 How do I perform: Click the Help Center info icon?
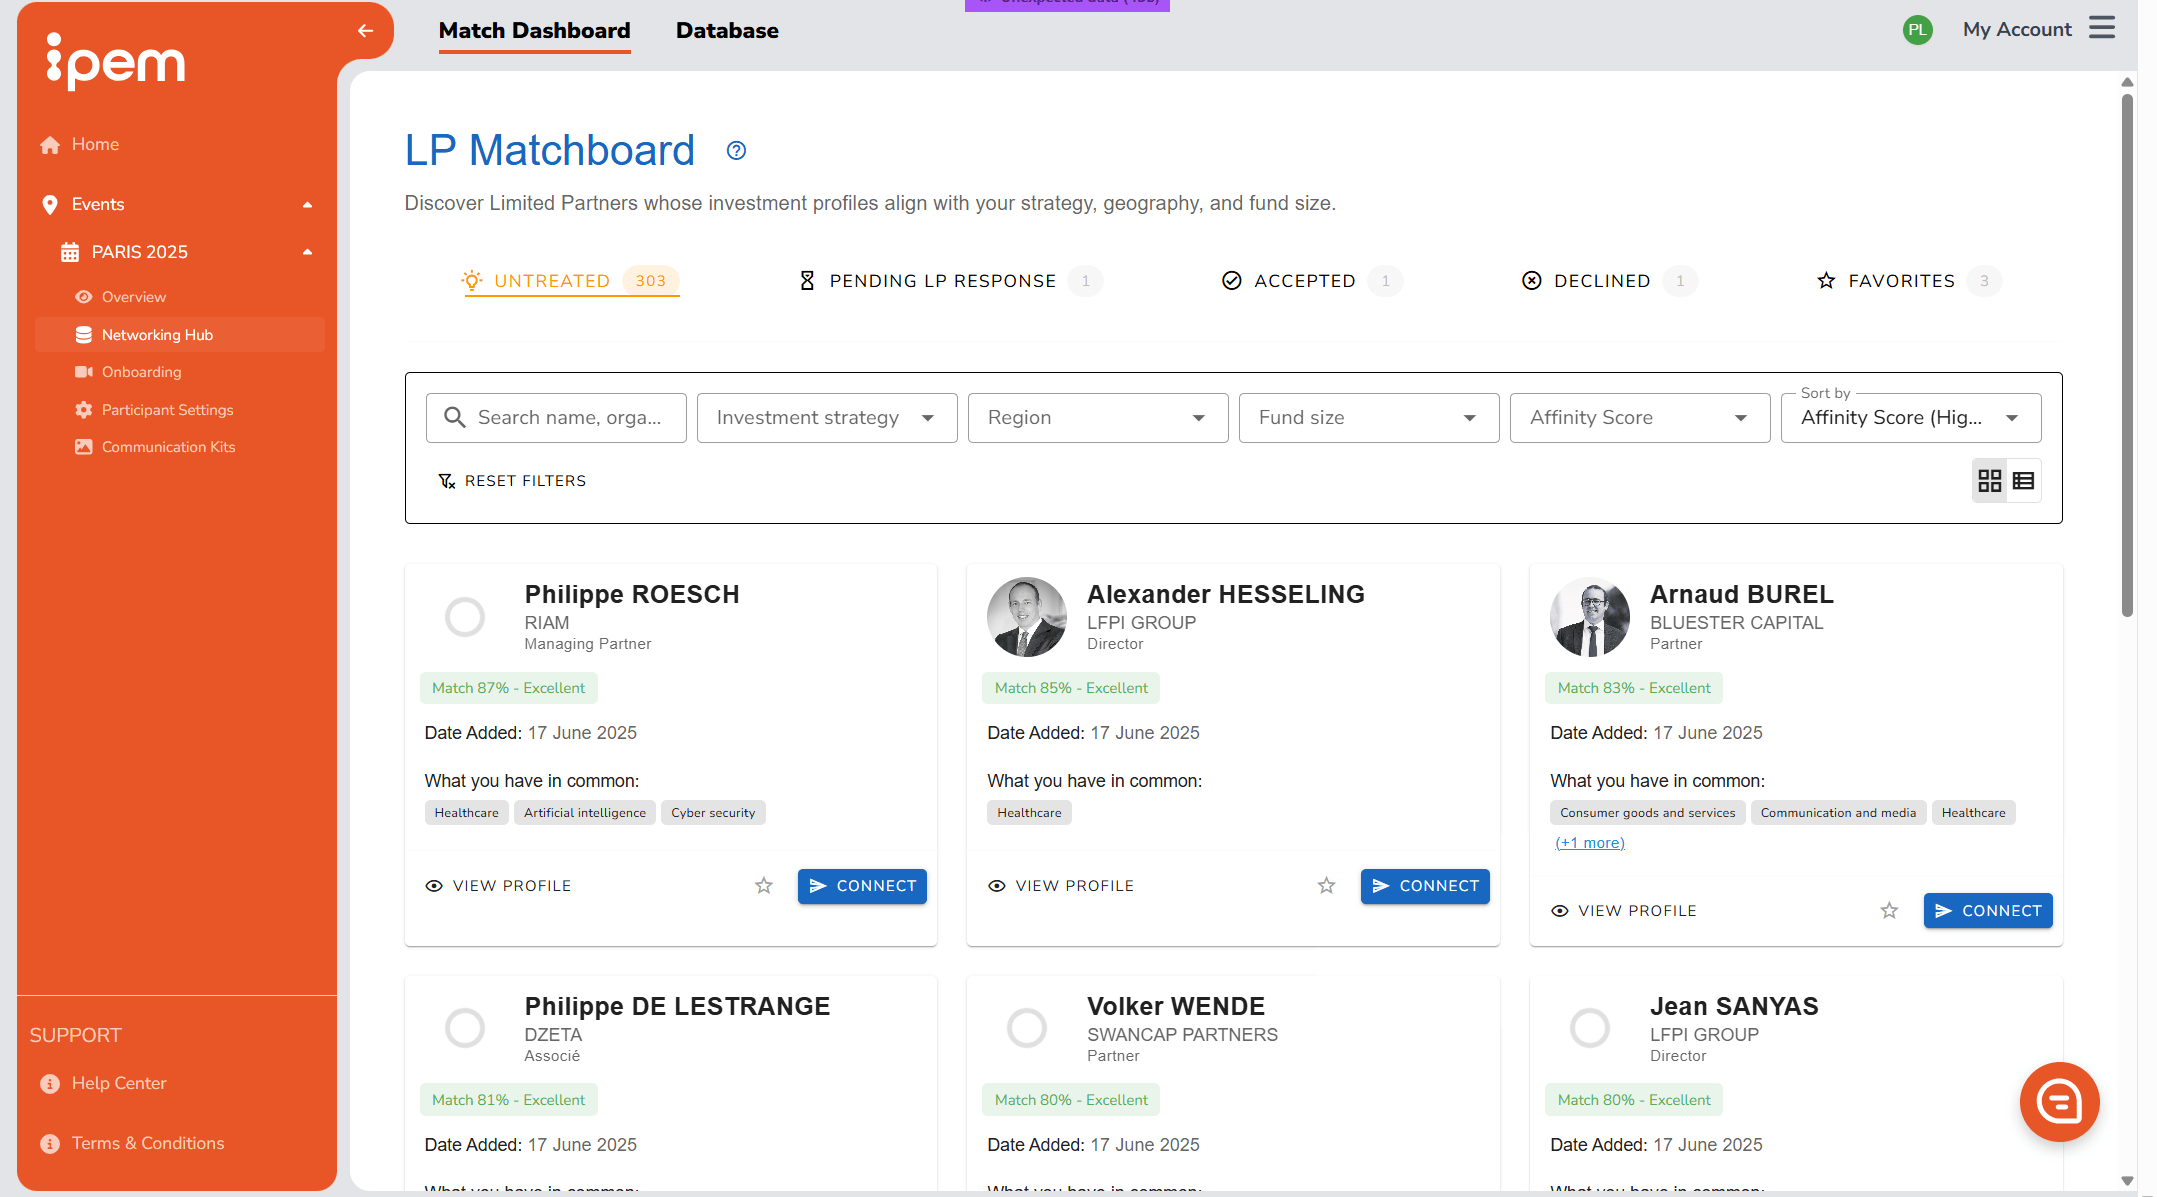[x=50, y=1084]
